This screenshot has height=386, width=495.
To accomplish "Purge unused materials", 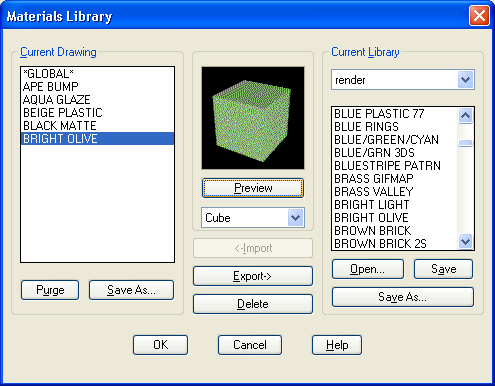I will [50, 290].
